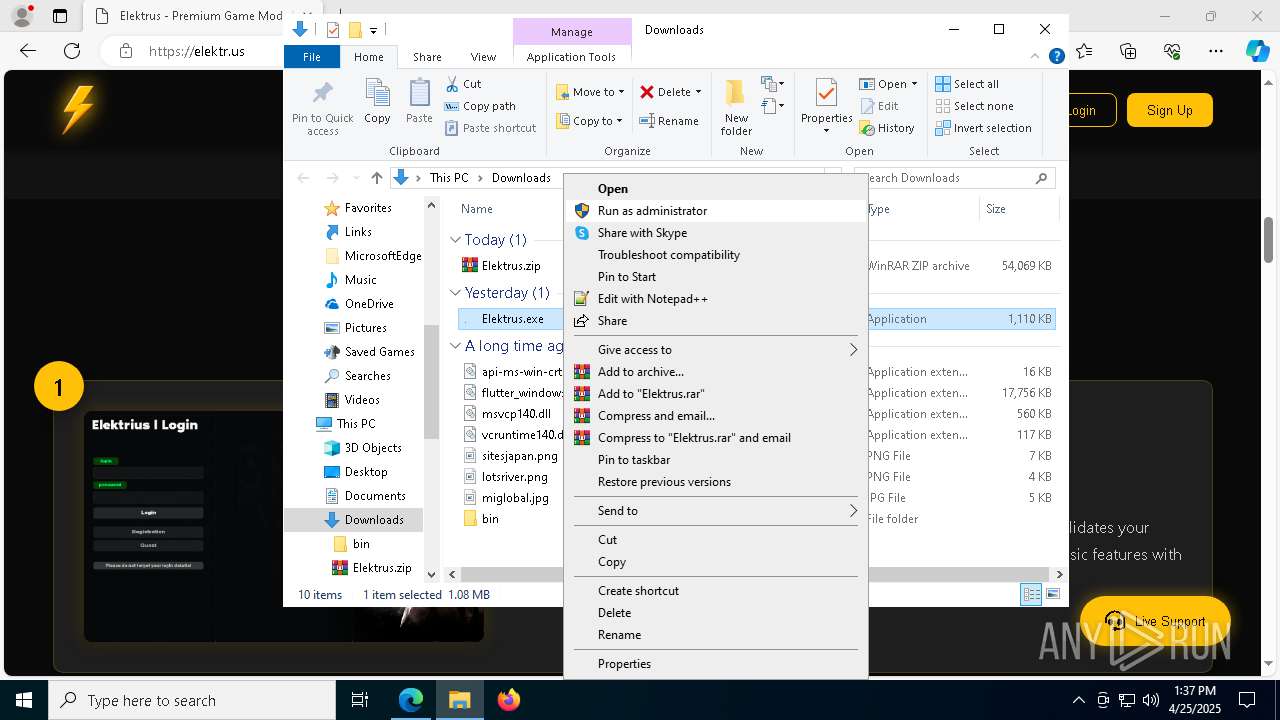Click the Up one level arrow

click(376, 178)
